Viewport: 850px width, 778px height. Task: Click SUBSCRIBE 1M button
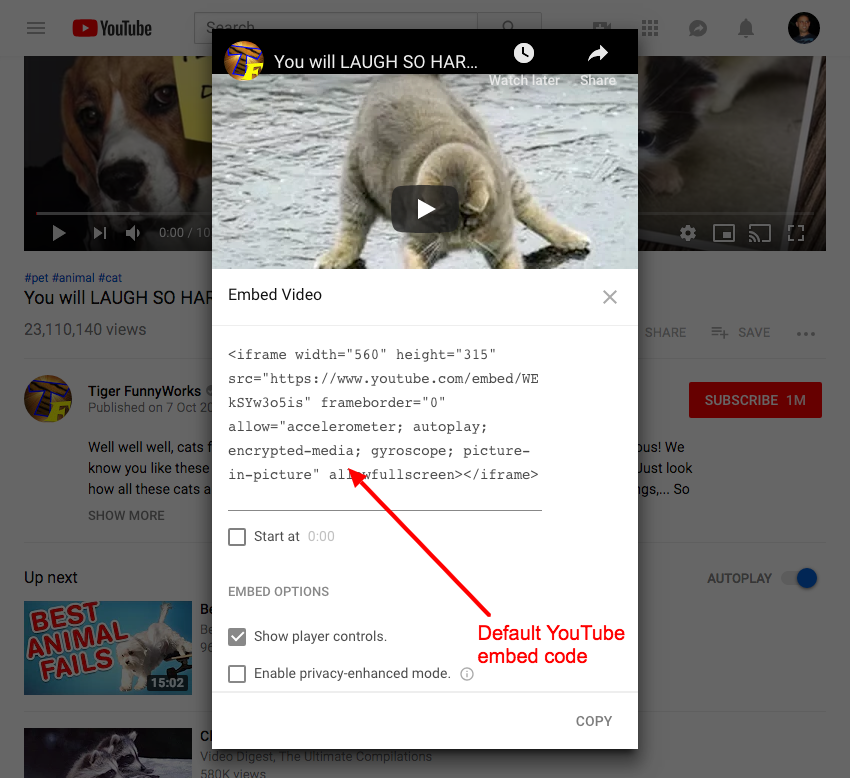click(755, 400)
